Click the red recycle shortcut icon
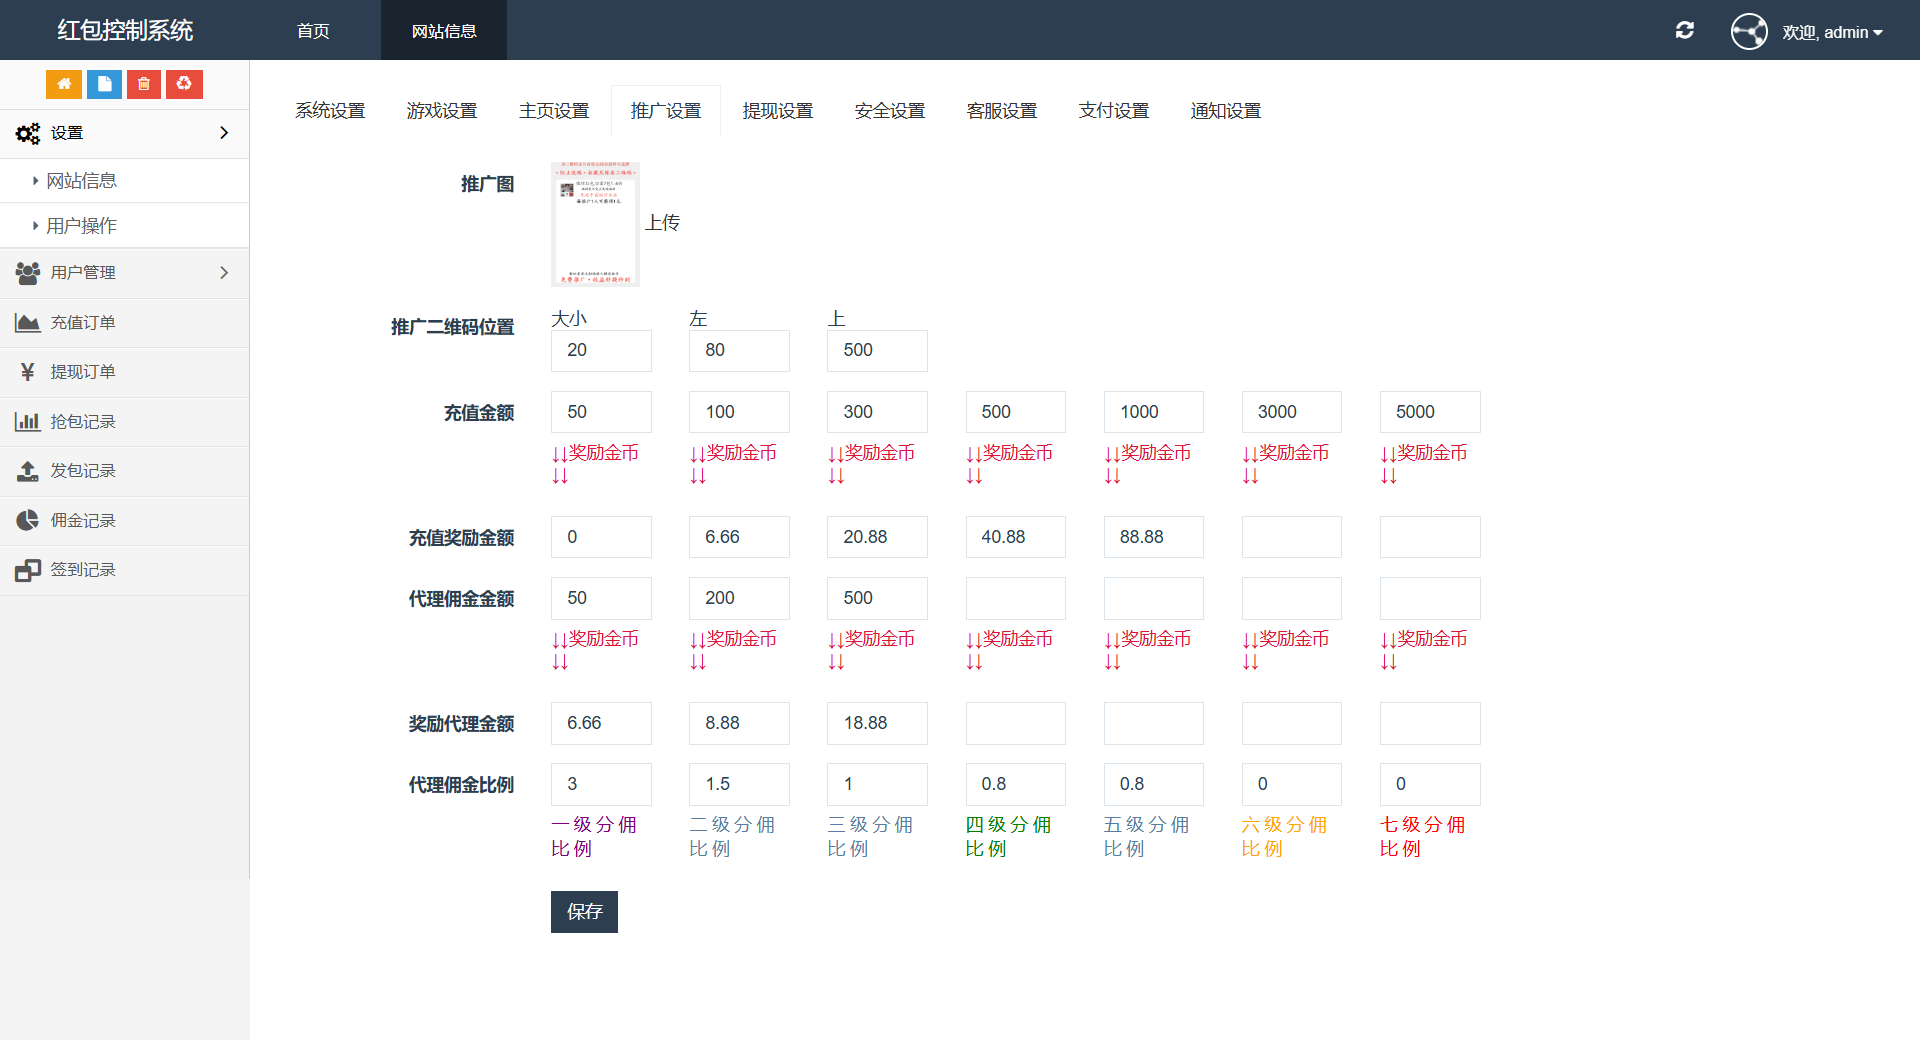The height and width of the screenshot is (1040, 1920). click(x=184, y=84)
